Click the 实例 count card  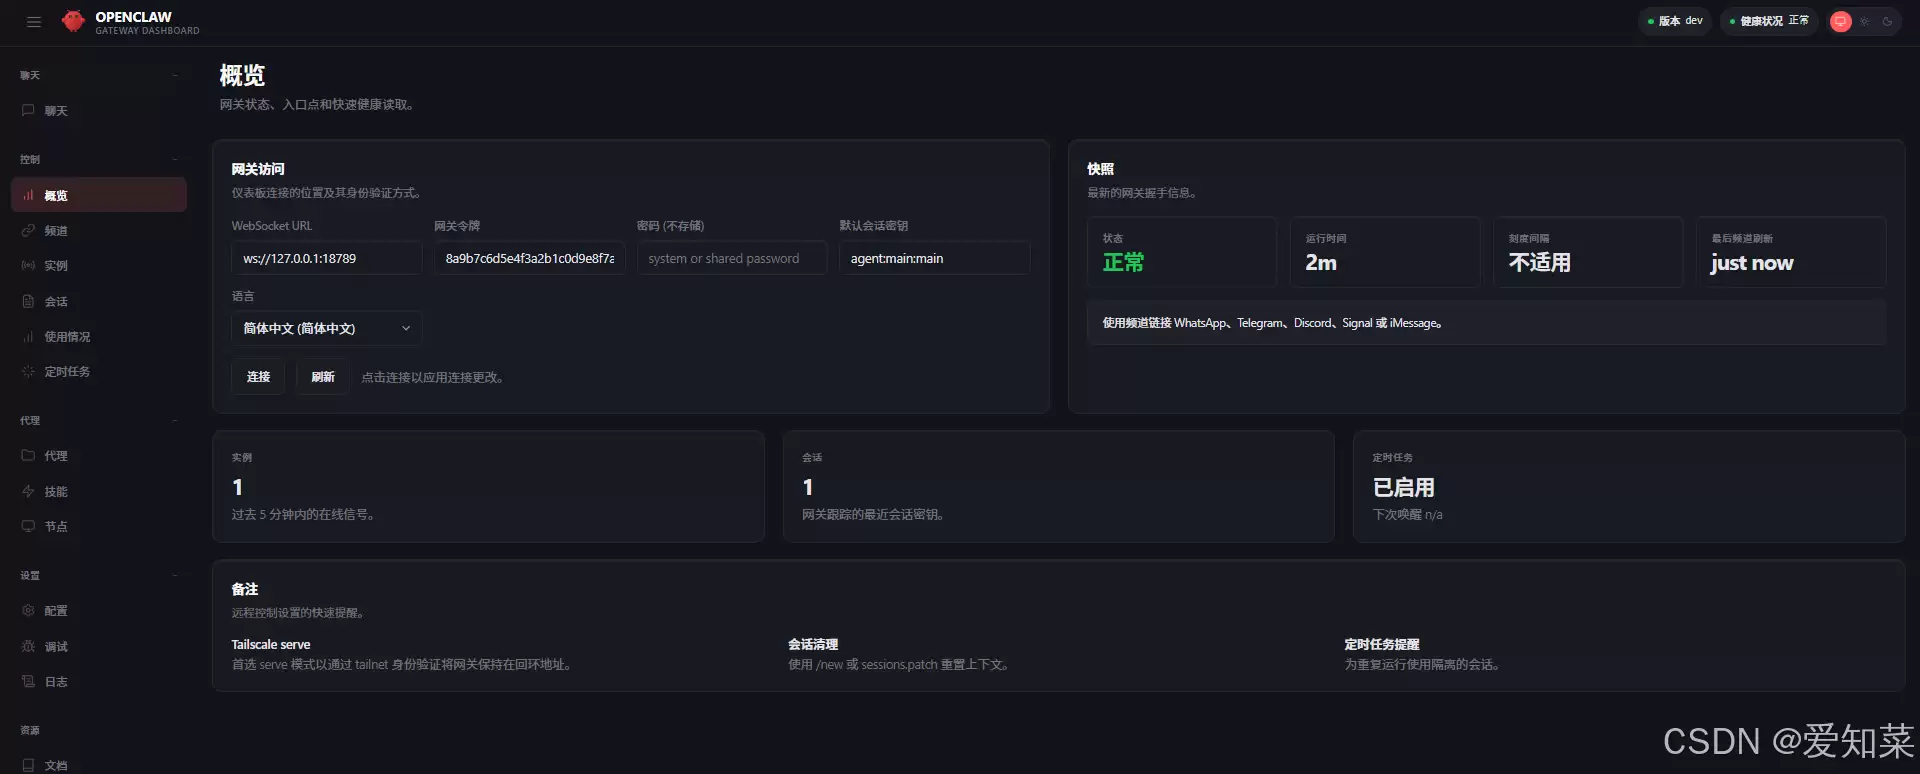point(488,486)
